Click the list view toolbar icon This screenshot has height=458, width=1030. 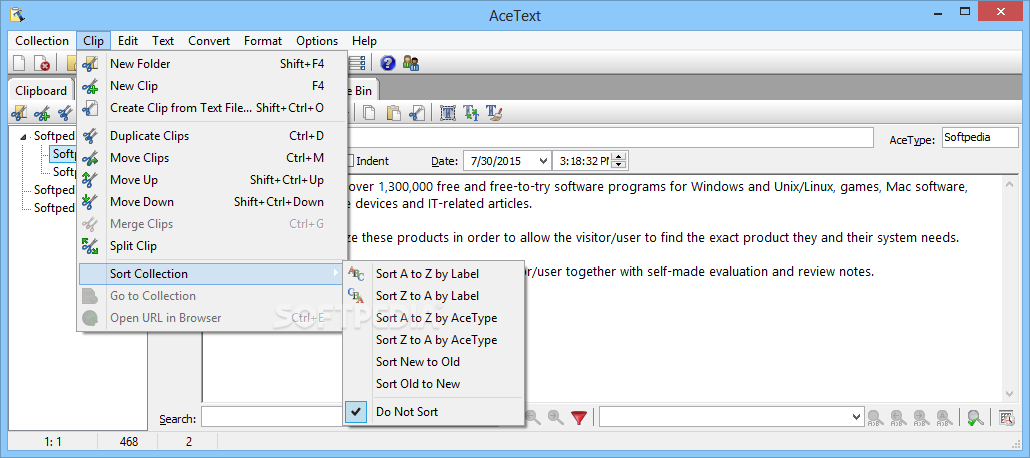point(357,63)
